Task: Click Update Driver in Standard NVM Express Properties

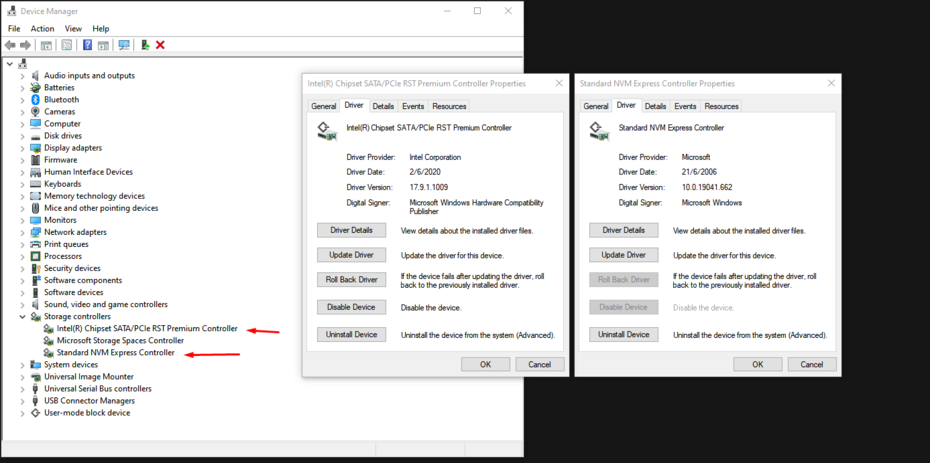Action: coord(624,255)
